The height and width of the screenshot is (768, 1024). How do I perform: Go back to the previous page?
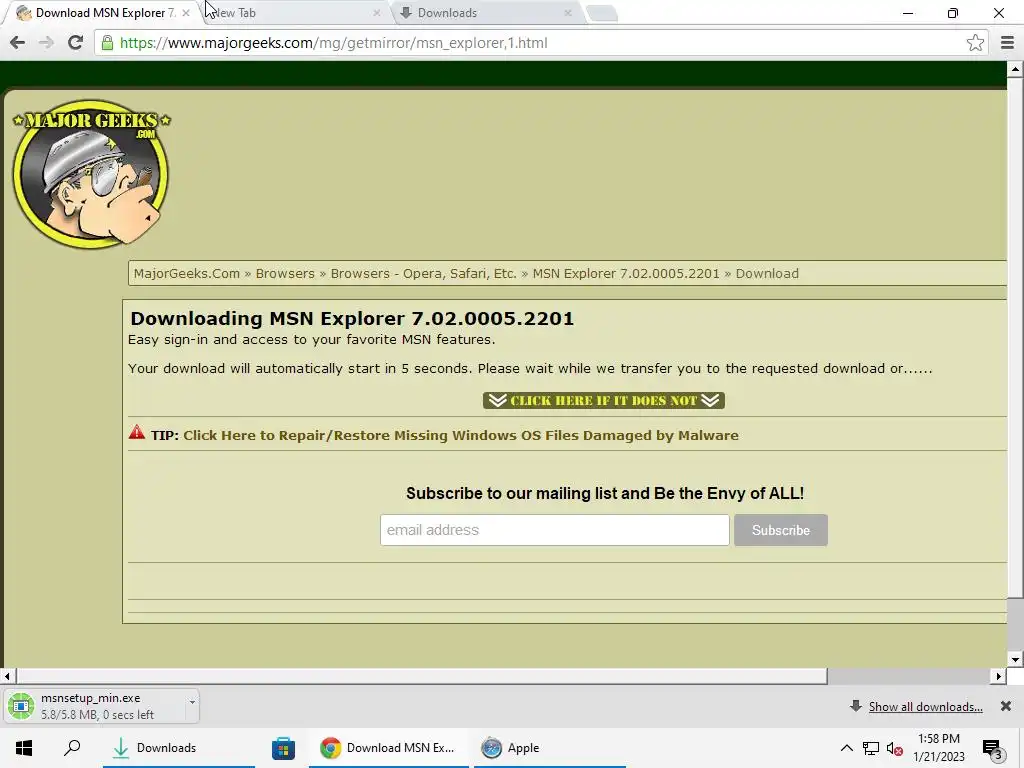tap(18, 42)
